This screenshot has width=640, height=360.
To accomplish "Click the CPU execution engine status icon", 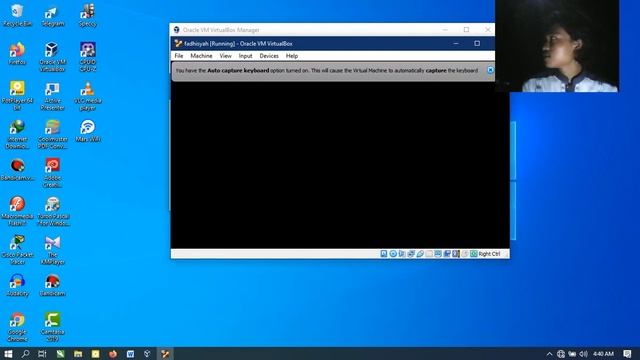I will pos(456,254).
